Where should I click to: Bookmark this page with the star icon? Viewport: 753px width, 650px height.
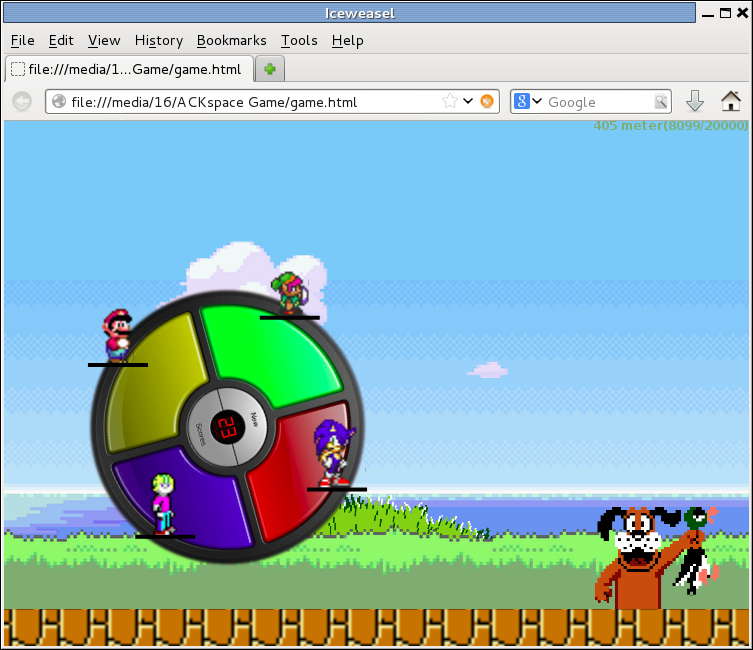(x=450, y=101)
